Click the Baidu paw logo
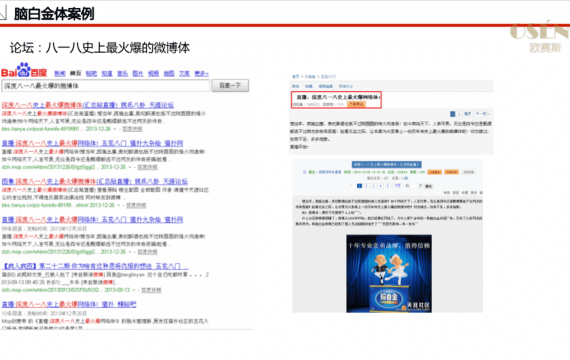 click(24, 71)
